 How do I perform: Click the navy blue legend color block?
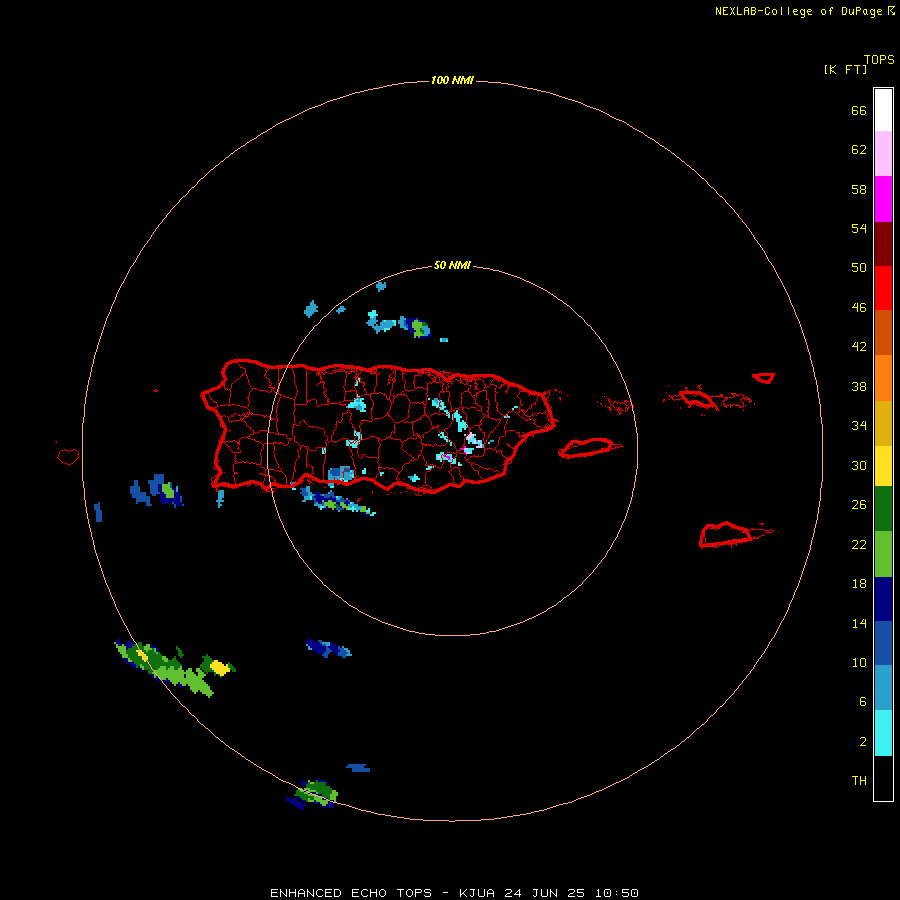click(x=883, y=599)
